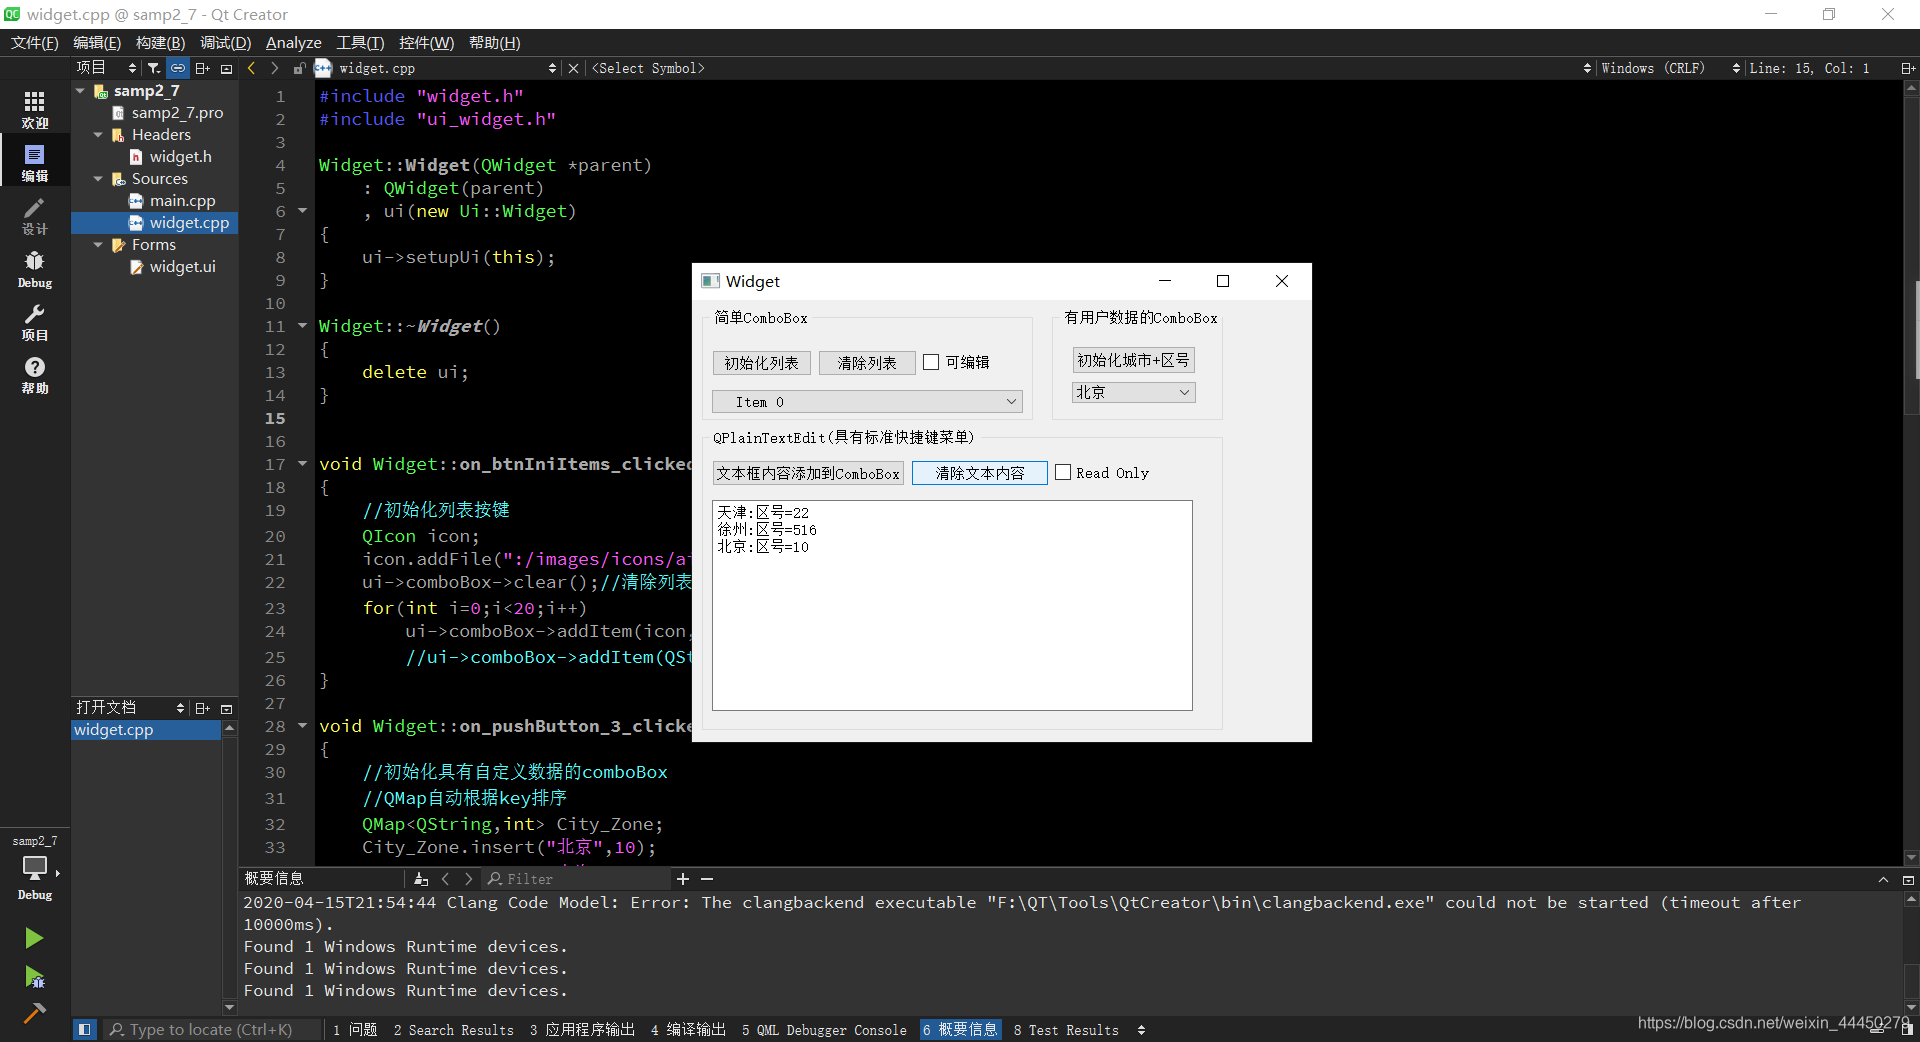Image resolution: width=1920 pixels, height=1042 pixels.
Task: Open the 文件(F) menu
Action: point(35,43)
